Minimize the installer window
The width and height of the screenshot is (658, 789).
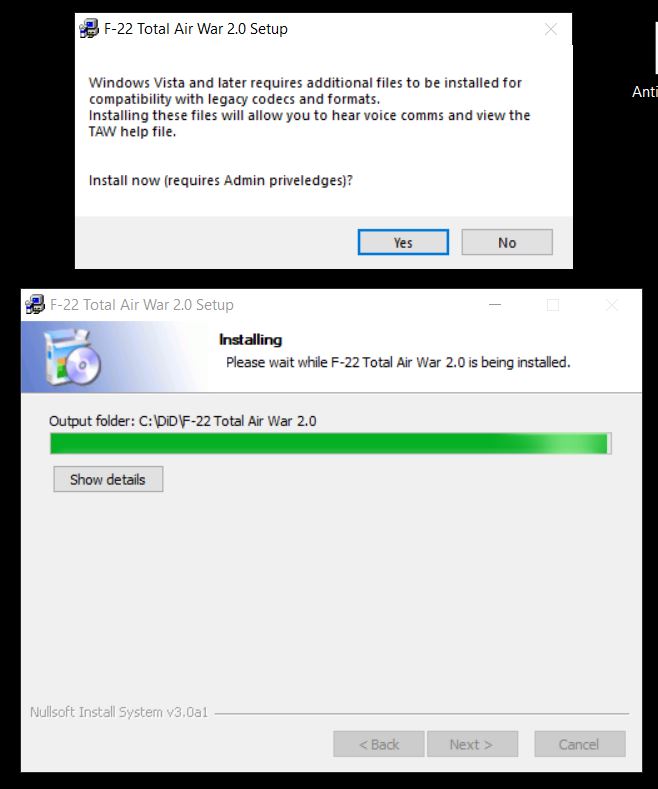pos(495,305)
